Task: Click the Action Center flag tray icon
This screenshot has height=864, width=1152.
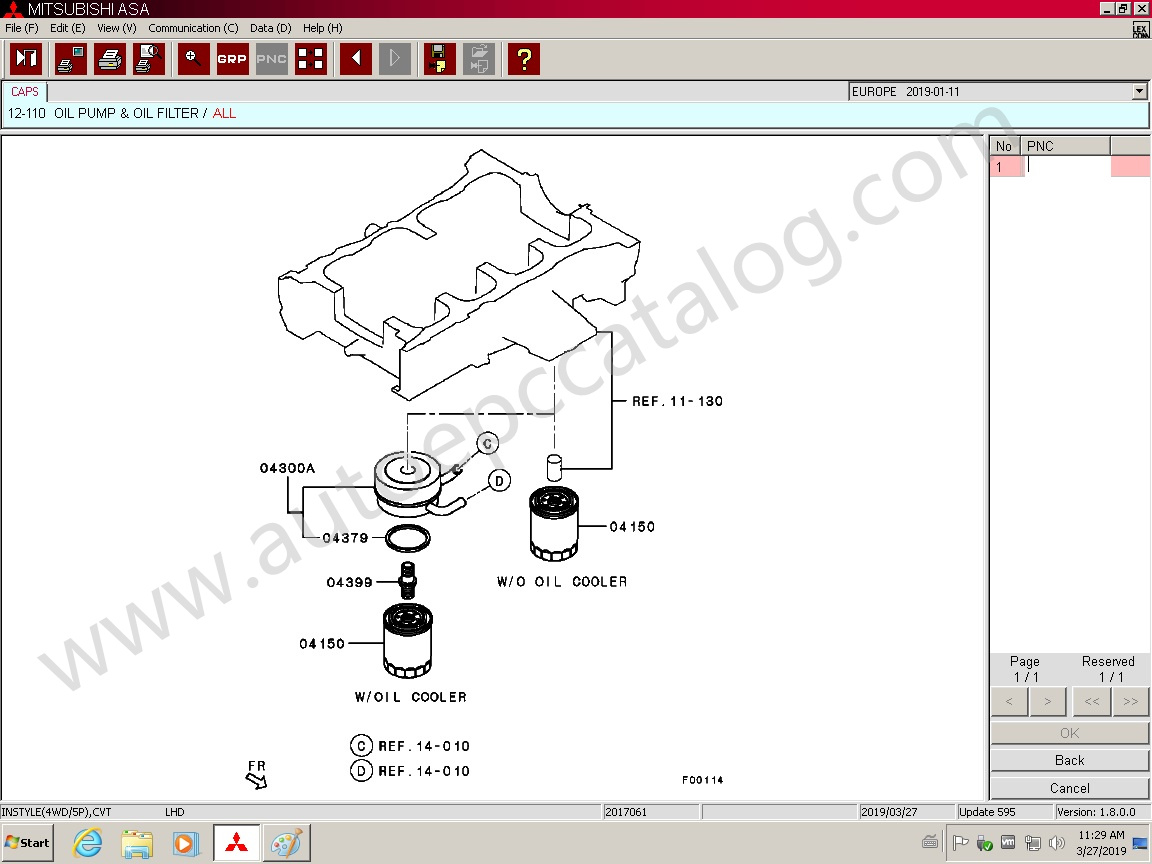Action: (x=960, y=843)
